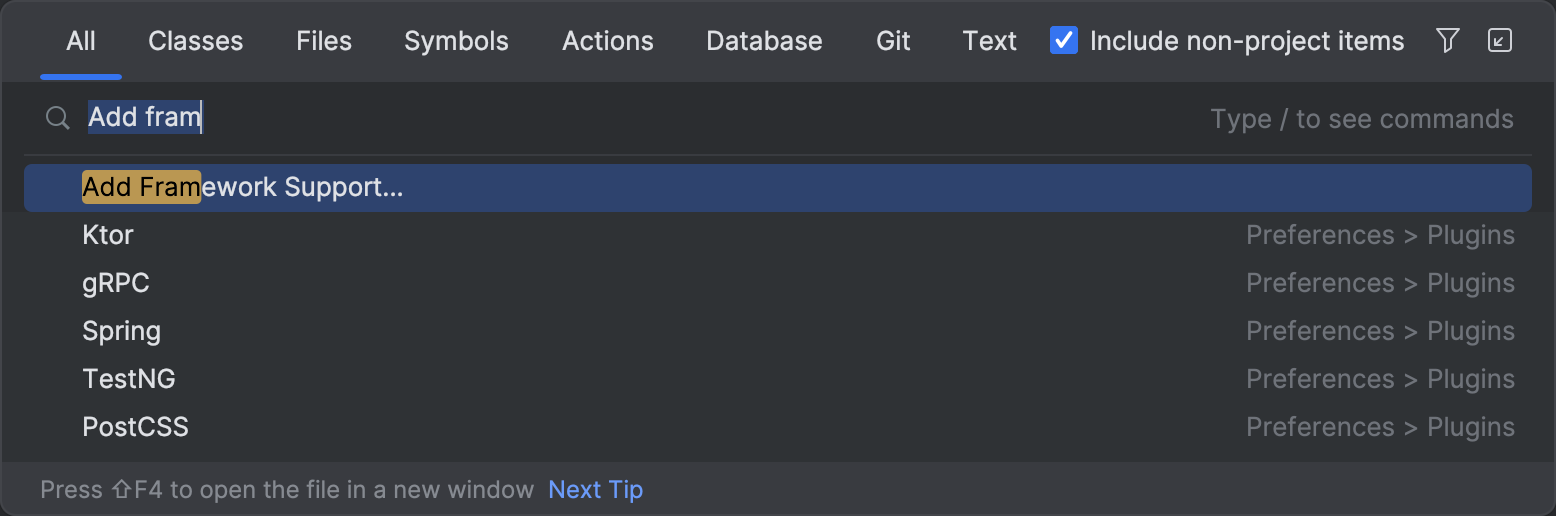Image resolution: width=1556 pixels, height=516 pixels.
Task: Click the filter funnel icon
Action: tap(1447, 40)
